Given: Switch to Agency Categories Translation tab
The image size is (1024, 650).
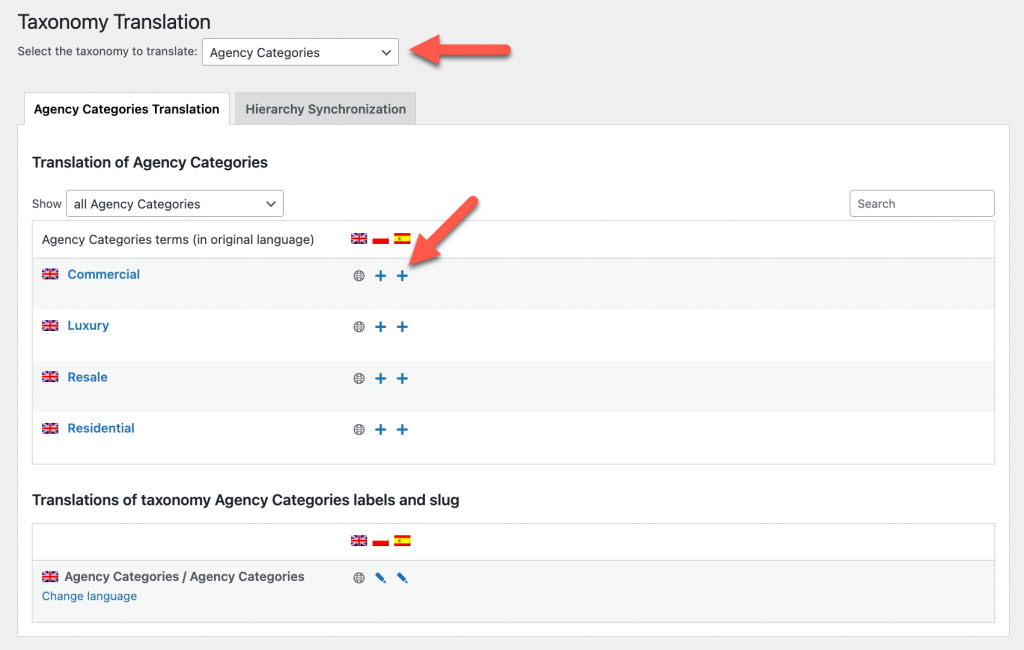Looking at the screenshot, I should coord(127,109).
